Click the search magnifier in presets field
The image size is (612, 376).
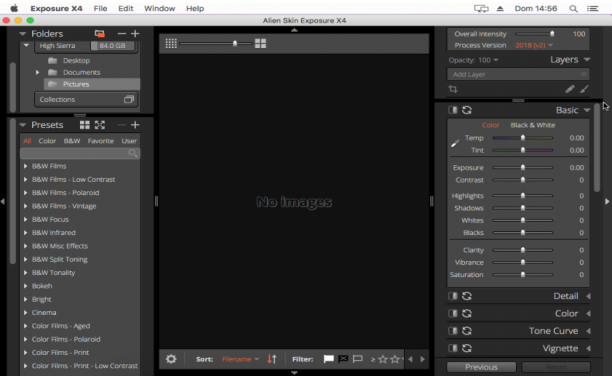pos(133,153)
